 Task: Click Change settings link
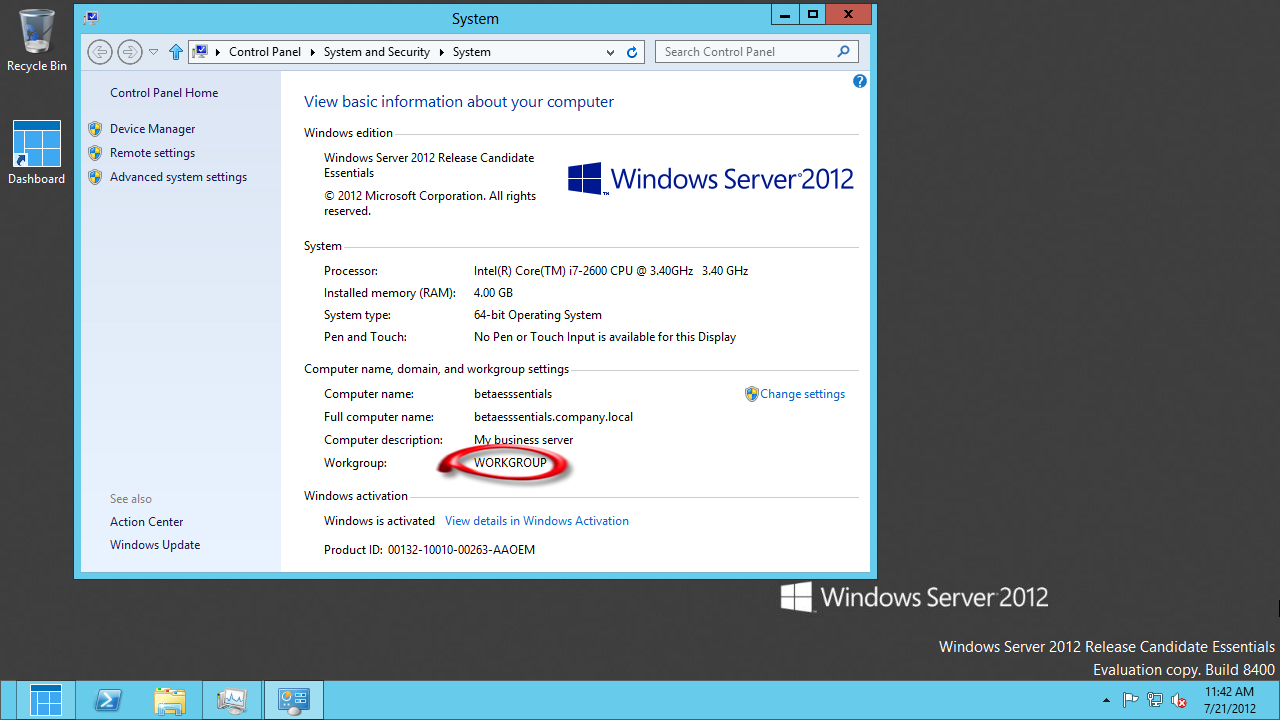coord(802,394)
